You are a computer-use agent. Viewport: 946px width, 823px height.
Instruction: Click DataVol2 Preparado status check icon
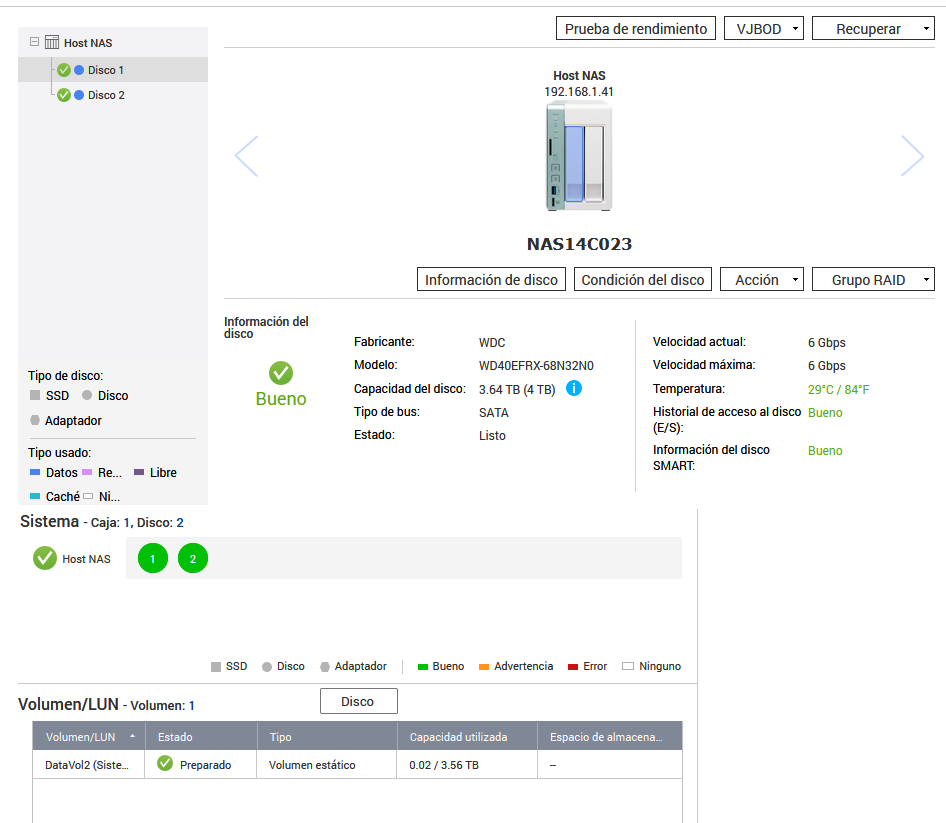165,764
